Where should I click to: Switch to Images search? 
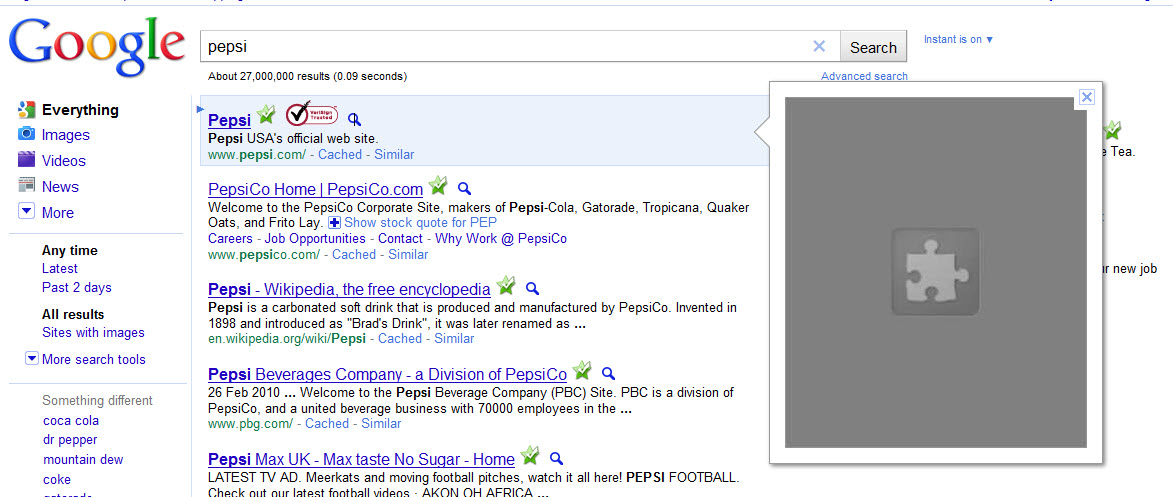(65, 135)
